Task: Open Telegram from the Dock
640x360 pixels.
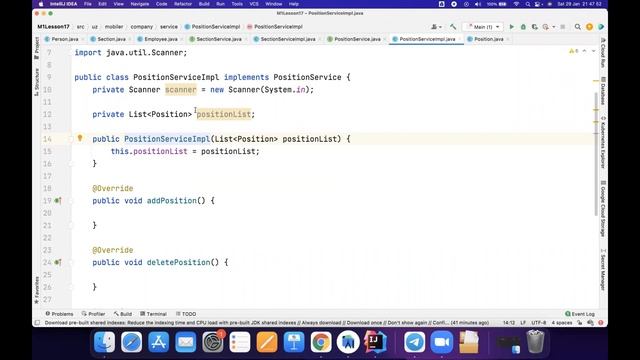Action: pyautogui.click(x=414, y=342)
